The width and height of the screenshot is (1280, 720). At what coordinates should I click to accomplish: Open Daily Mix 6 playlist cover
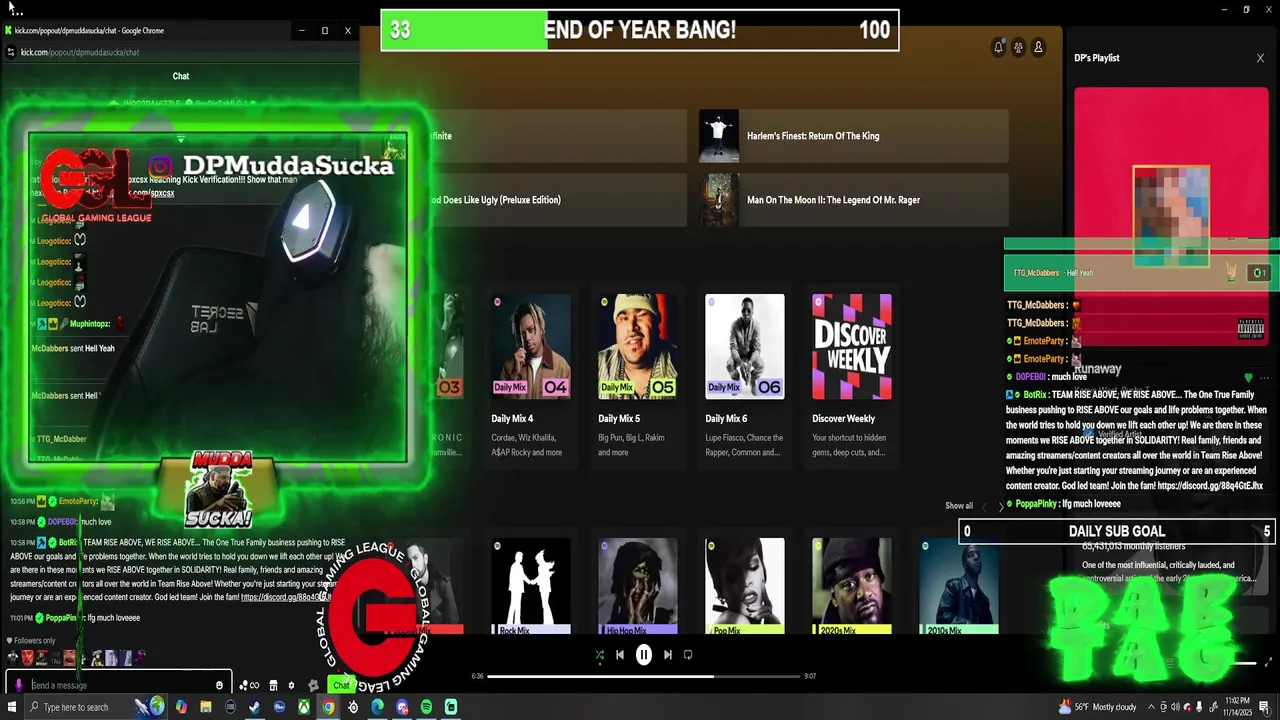[x=745, y=346]
